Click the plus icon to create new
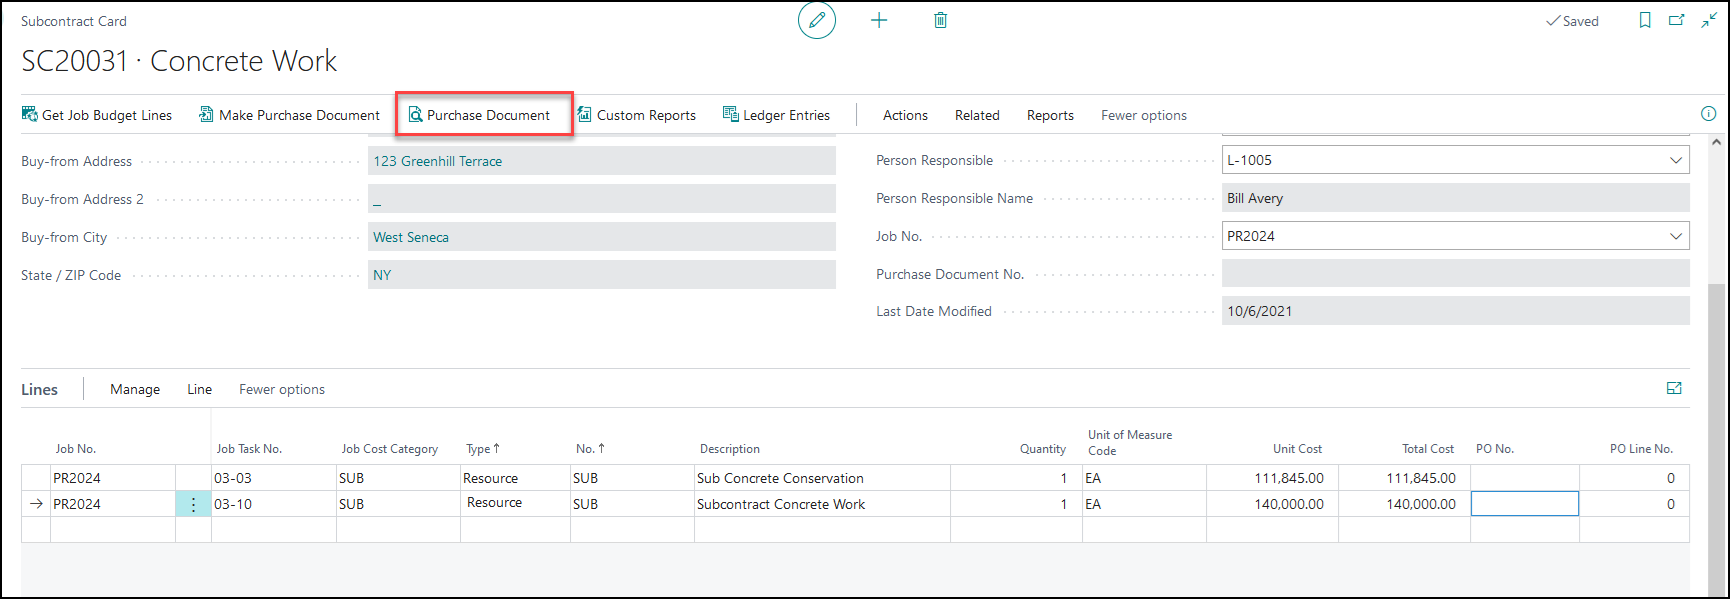The width and height of the screenshot is (1730, 599). tap(878, 20)
